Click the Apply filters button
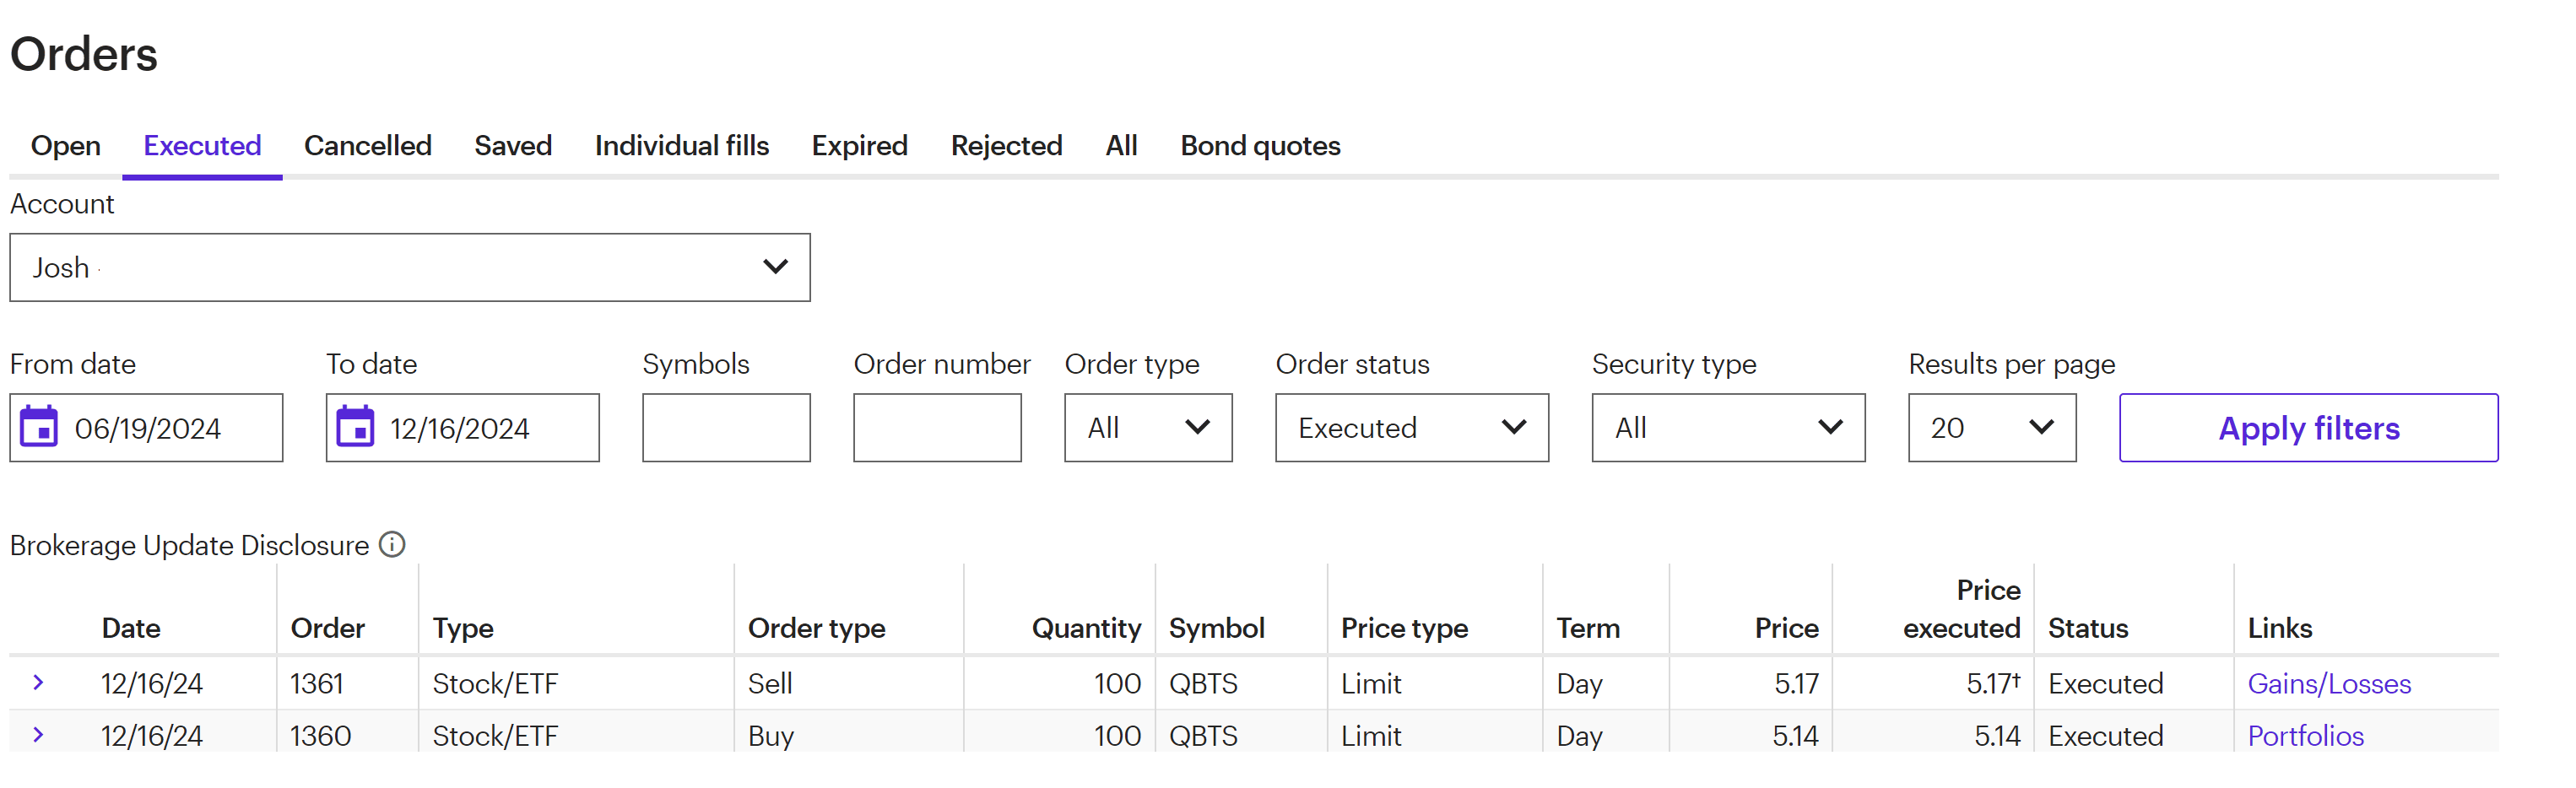2576x788 pixels. pyautogui.click(x=2307, y=427)
